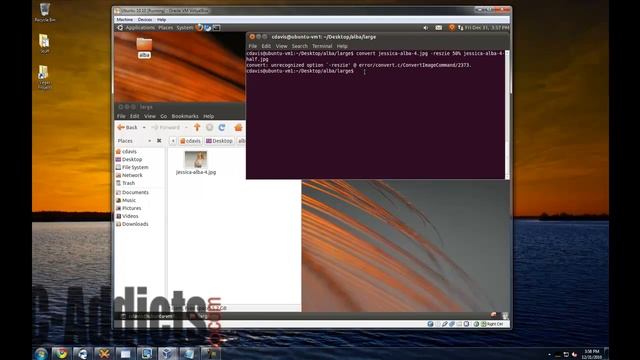Click the path bar left scroll arrow

173,141
